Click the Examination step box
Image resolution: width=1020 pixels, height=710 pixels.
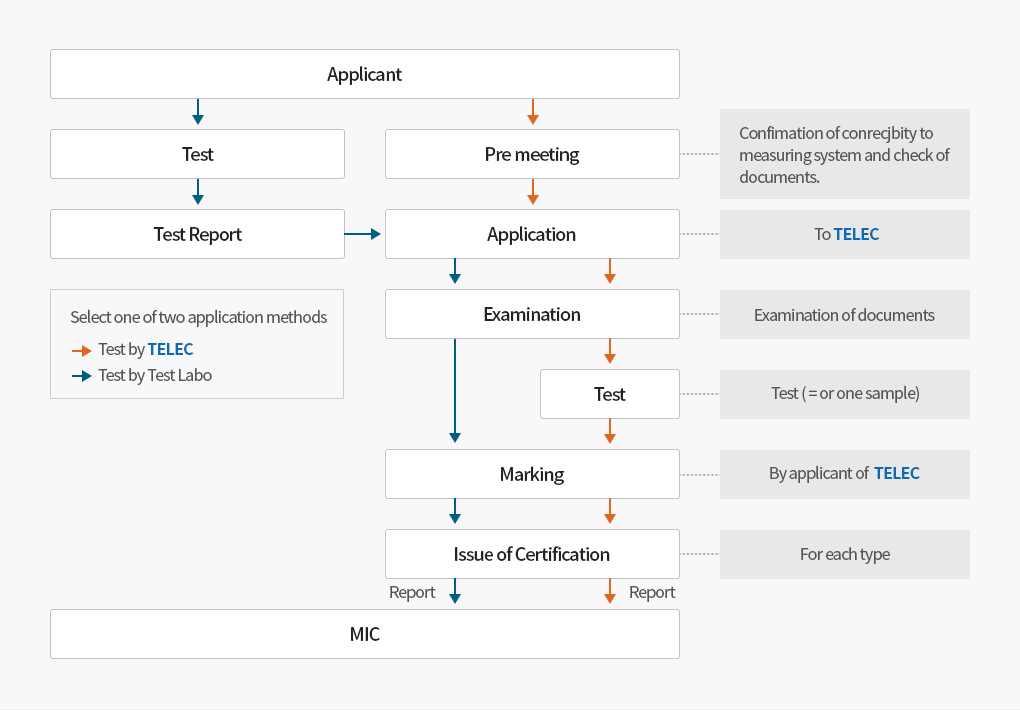point(532,314)
